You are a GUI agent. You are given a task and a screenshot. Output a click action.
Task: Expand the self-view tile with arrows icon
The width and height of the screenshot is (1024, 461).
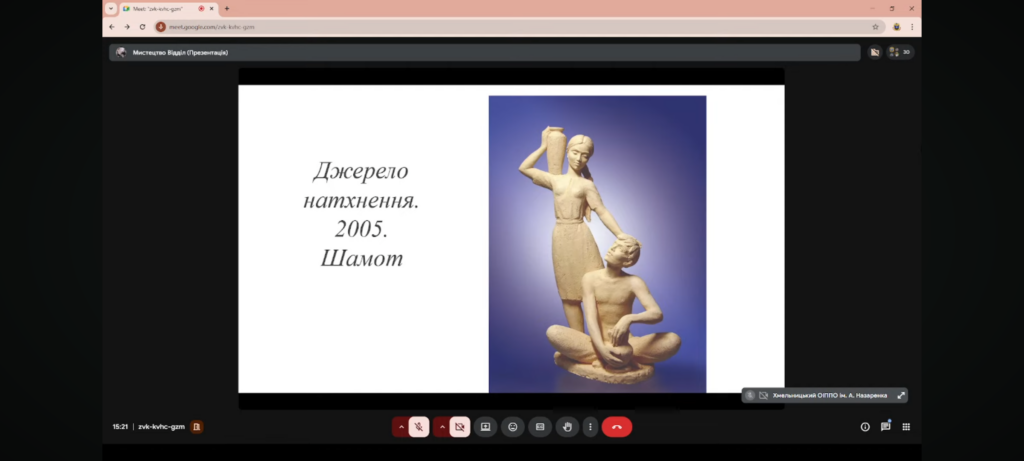point(900,395)
